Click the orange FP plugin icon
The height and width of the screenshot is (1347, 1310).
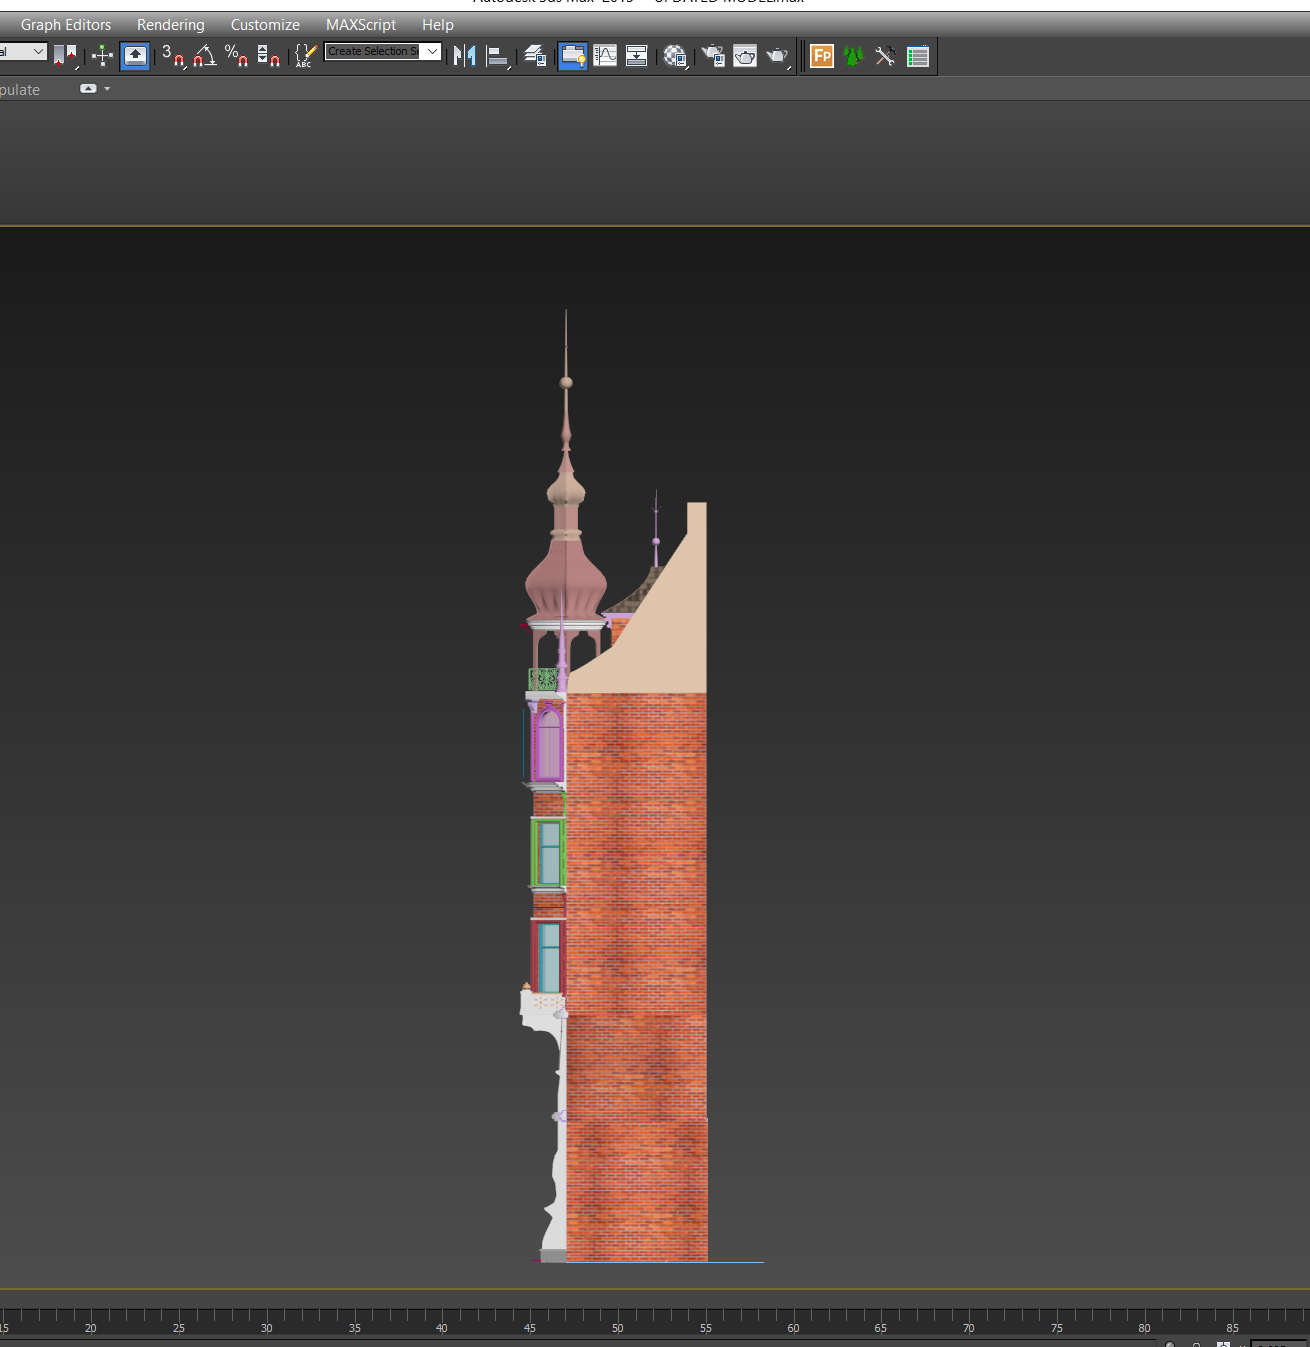click(x=822, y=56)
